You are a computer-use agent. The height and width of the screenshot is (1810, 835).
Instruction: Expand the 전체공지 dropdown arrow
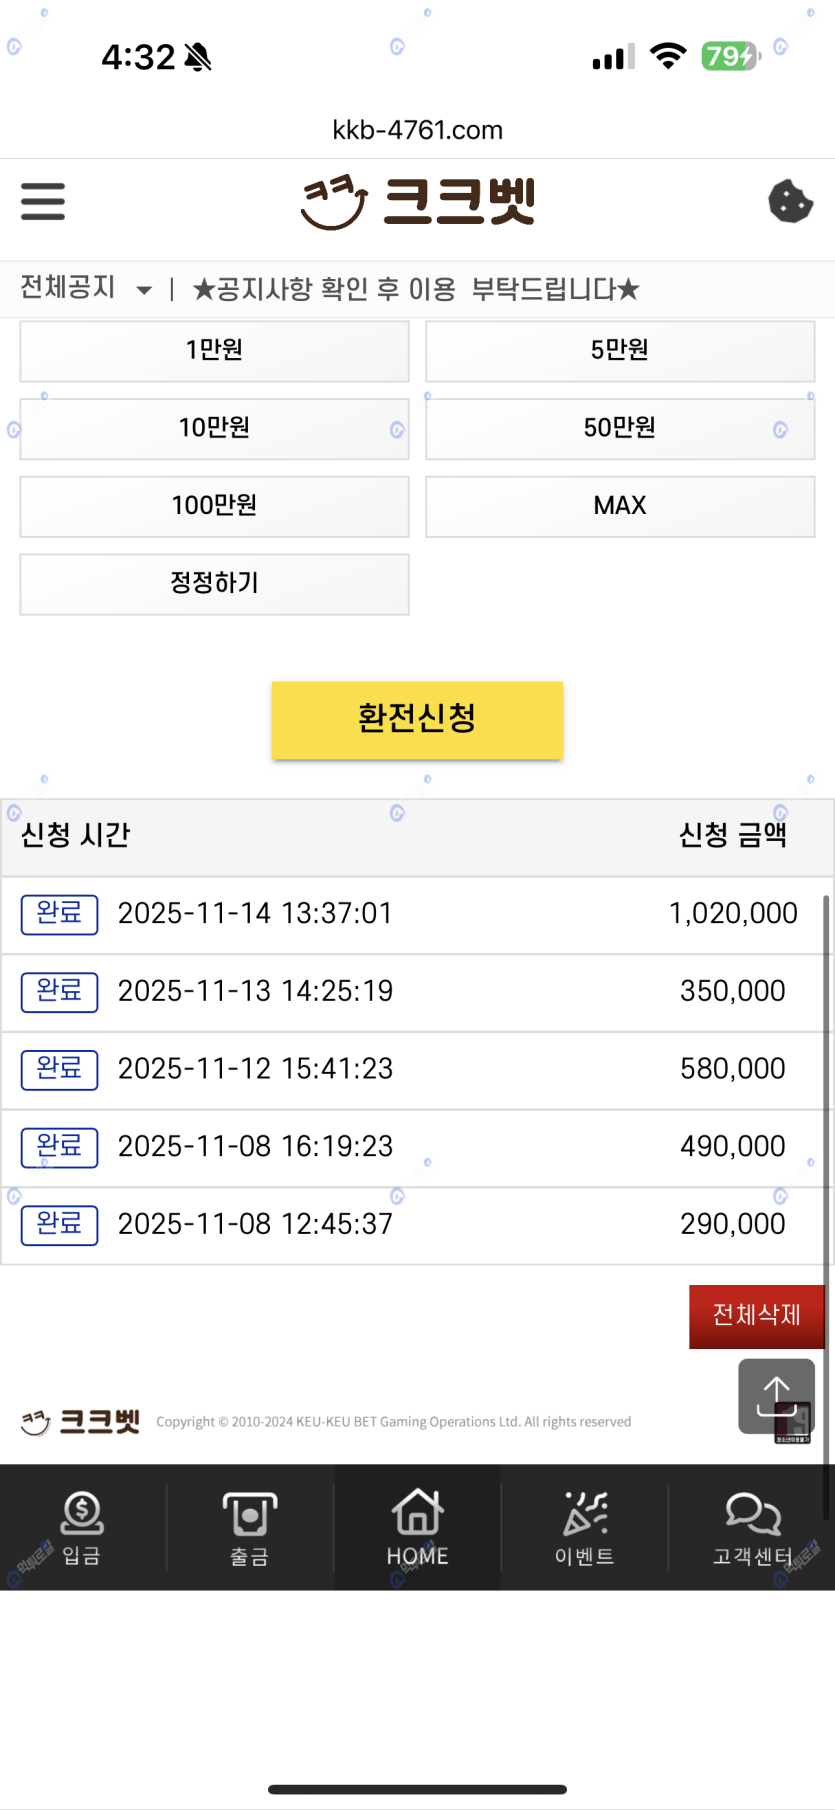144,290
